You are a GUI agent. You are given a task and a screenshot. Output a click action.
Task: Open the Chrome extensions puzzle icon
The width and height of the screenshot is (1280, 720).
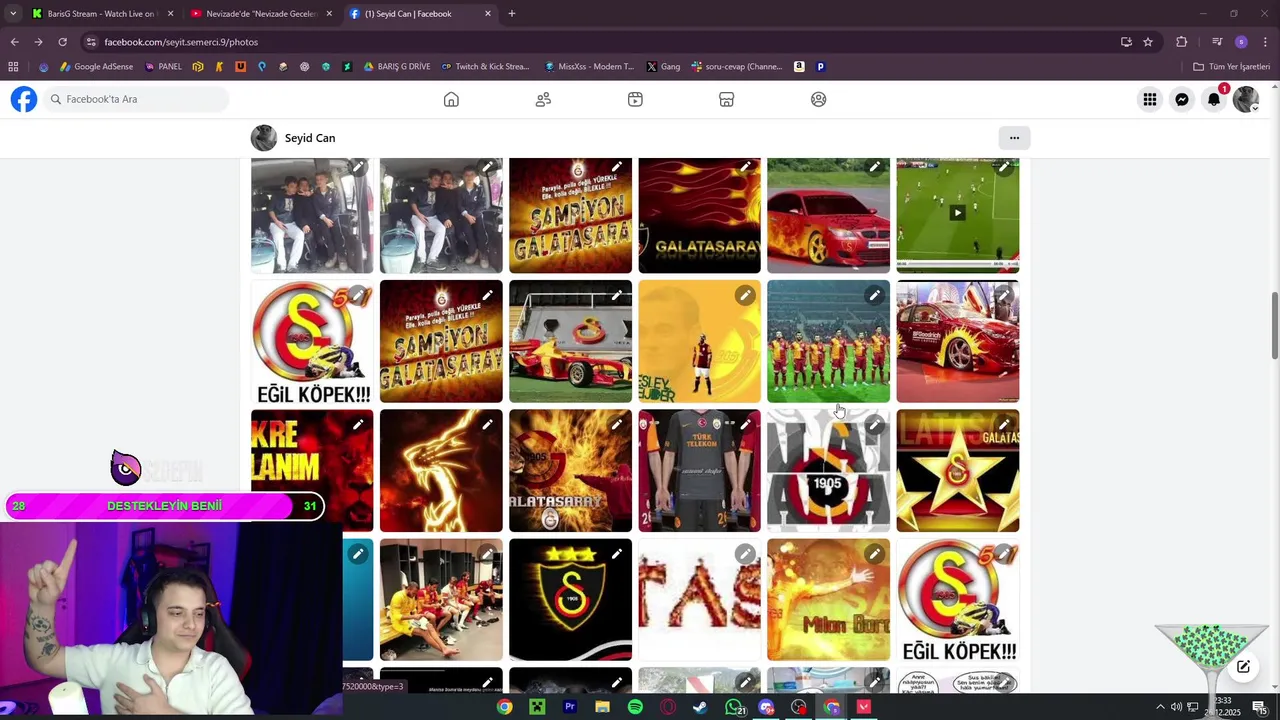coord(1182,42)
